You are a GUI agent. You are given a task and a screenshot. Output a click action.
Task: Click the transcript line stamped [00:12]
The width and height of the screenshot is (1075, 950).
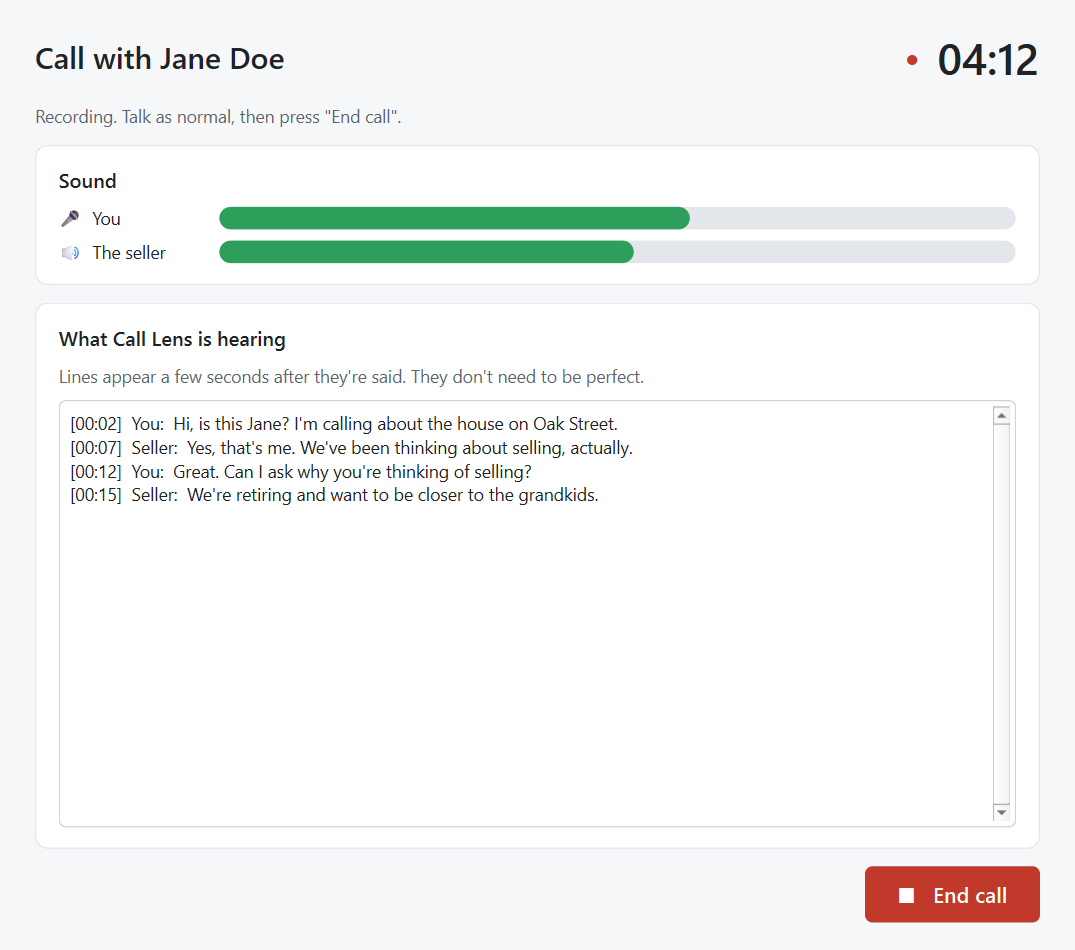(301, 472)
